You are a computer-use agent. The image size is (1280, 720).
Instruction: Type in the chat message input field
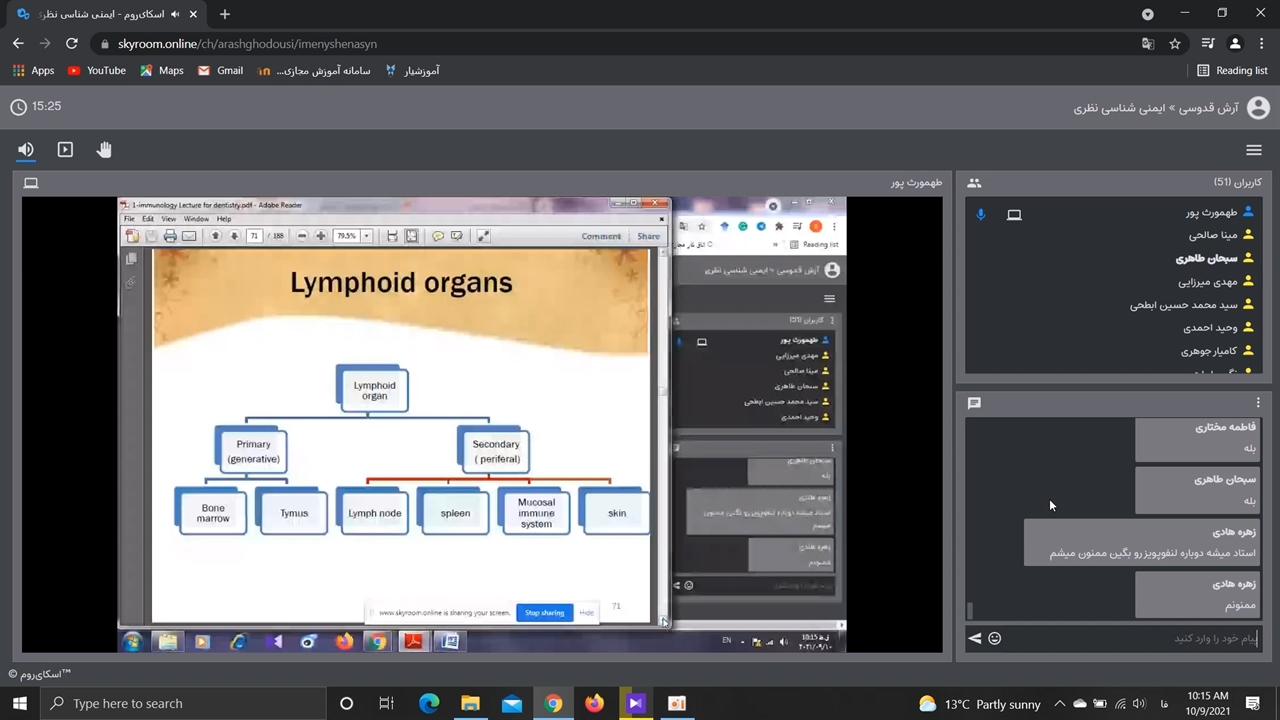click(x=1130, y=638)
